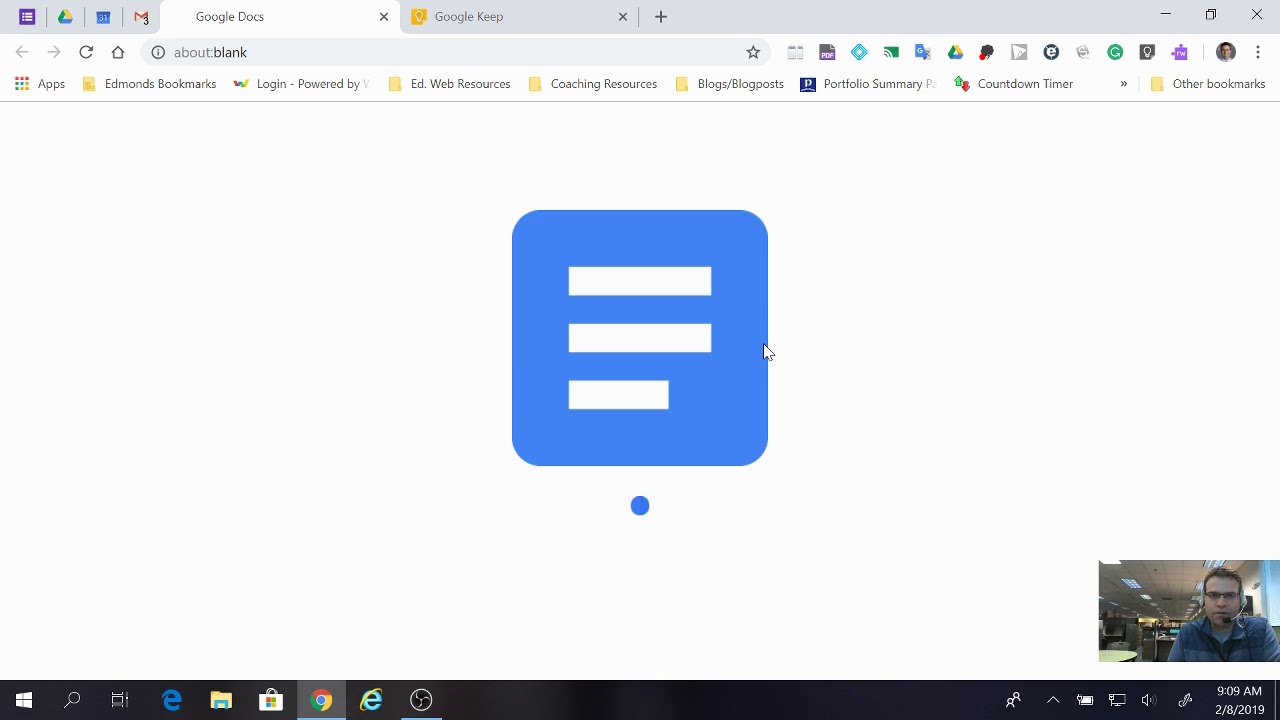Open the pinned Google Calendar tab
Viewport: 1280px width, 720px height.
click(103, 17)
